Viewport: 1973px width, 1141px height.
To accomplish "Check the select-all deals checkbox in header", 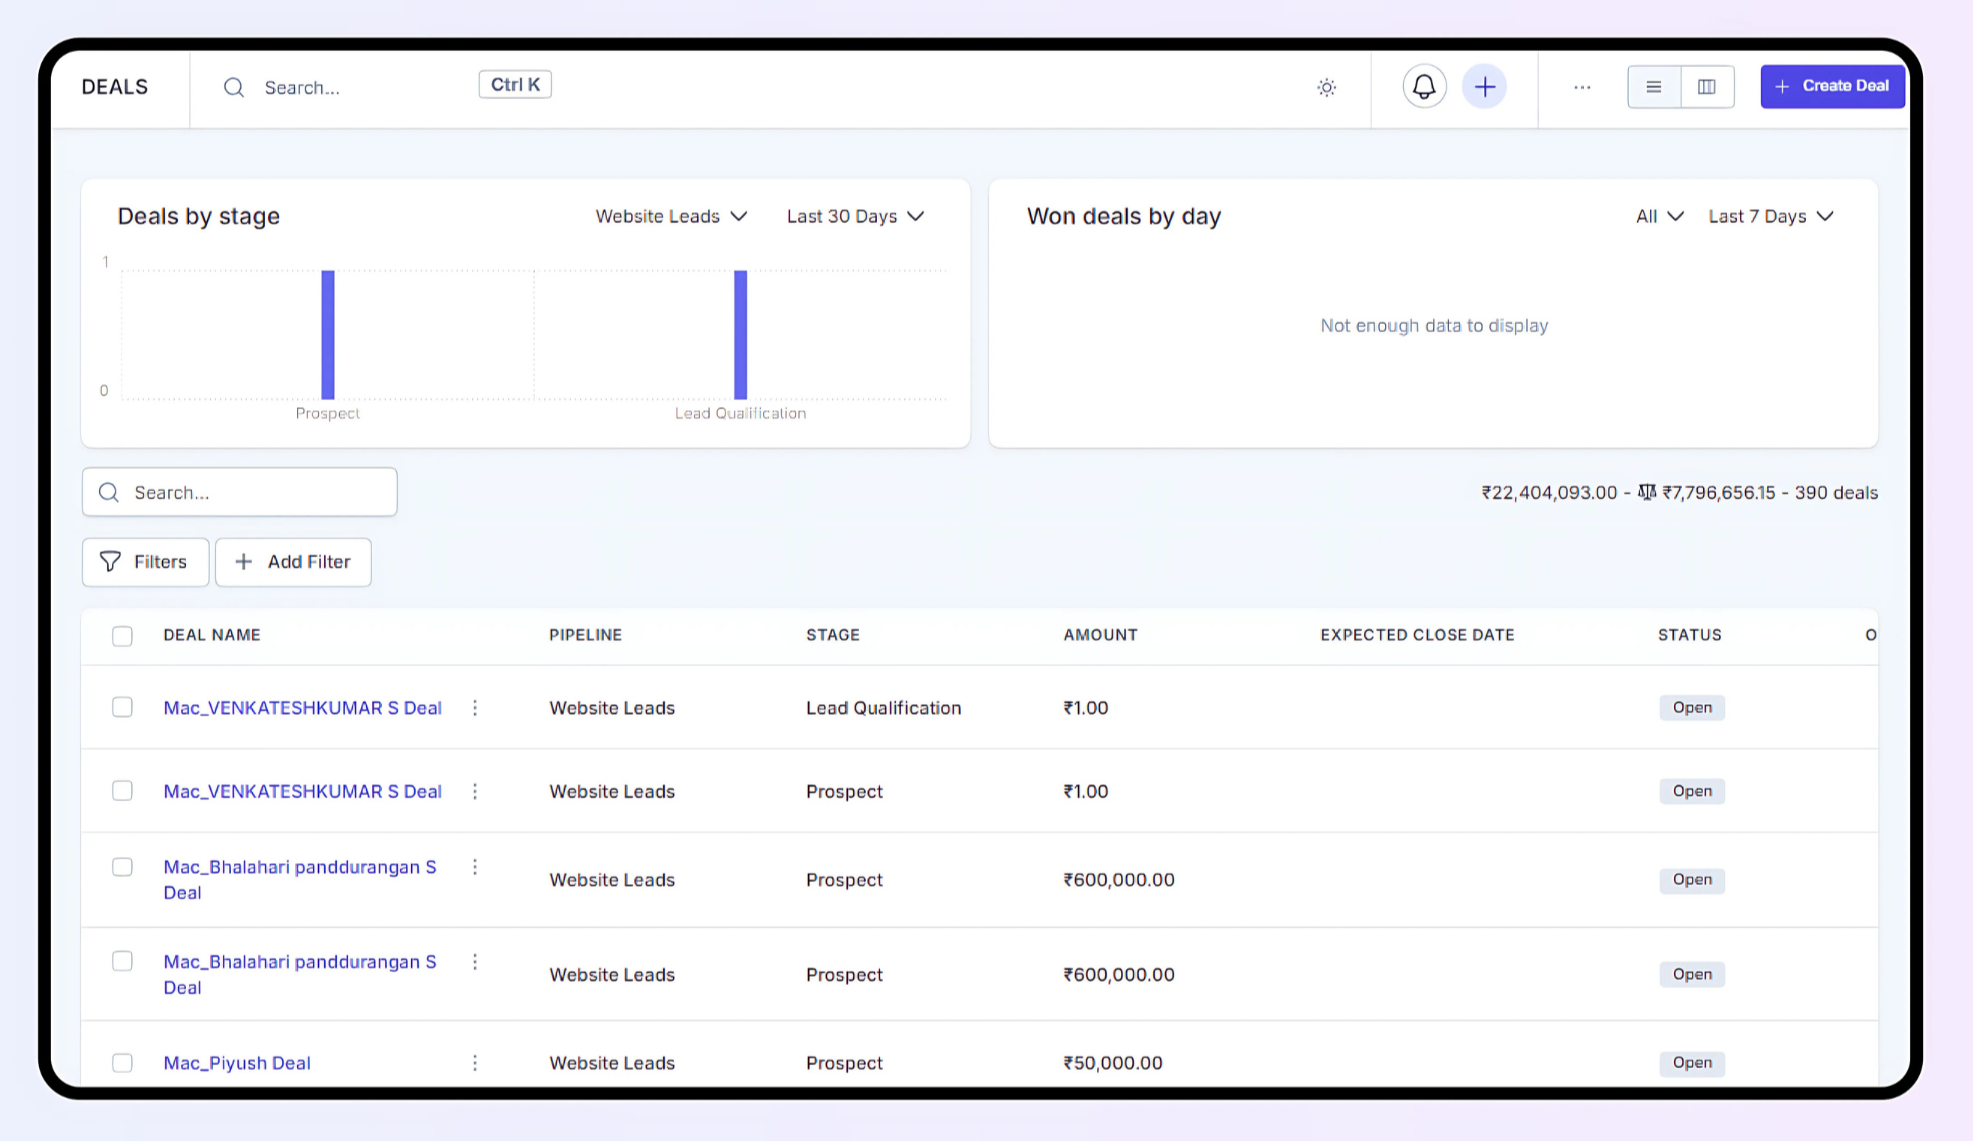I will tap(122, 636).
